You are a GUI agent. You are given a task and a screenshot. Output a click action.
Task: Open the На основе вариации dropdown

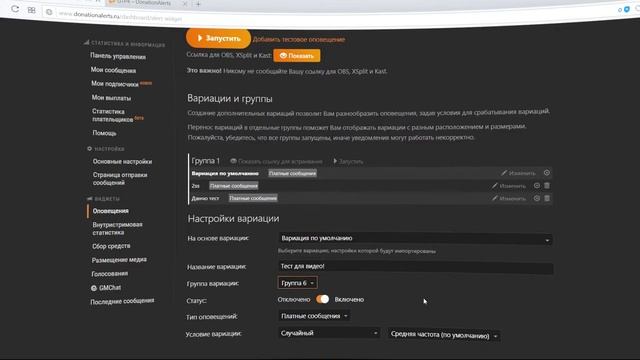415,239
